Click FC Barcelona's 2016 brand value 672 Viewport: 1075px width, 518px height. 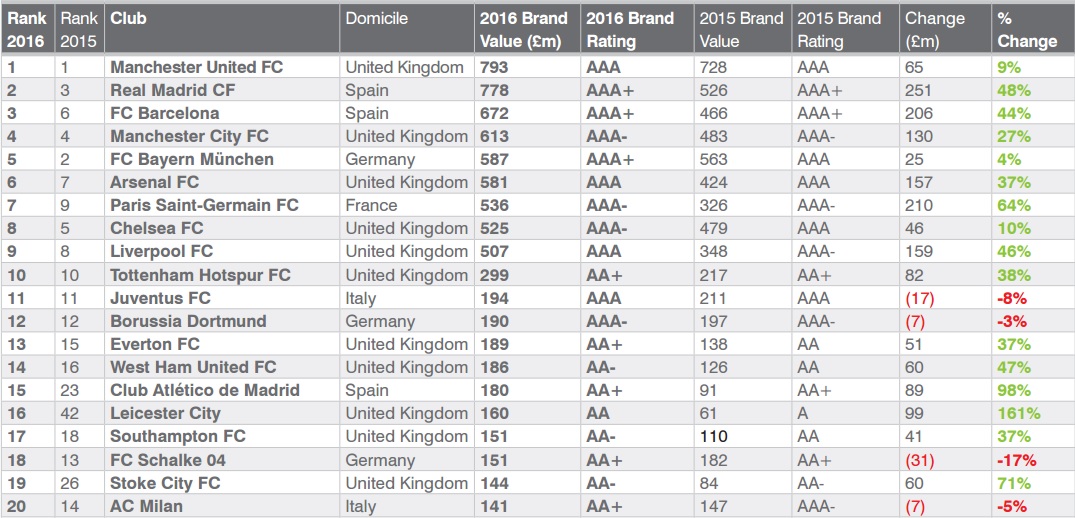494,113
